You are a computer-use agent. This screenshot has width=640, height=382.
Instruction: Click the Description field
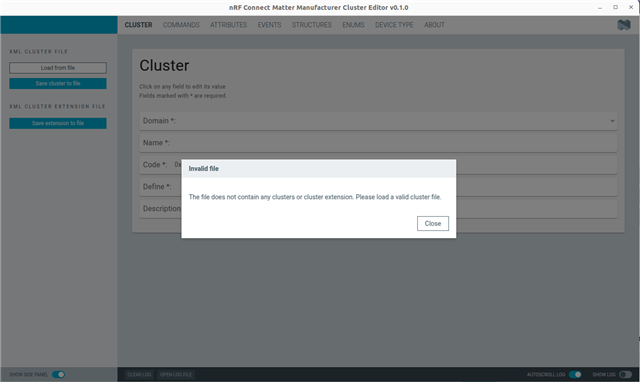(378, 209)
